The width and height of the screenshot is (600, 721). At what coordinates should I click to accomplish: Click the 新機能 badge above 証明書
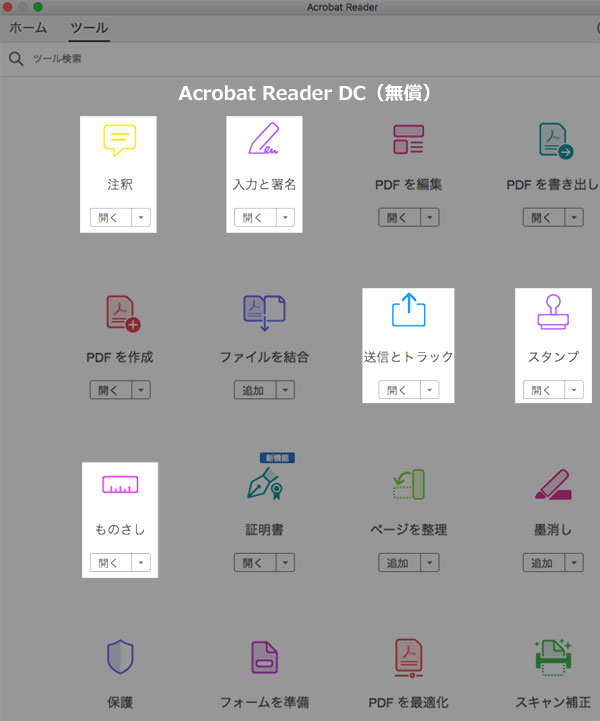[277, 458]
